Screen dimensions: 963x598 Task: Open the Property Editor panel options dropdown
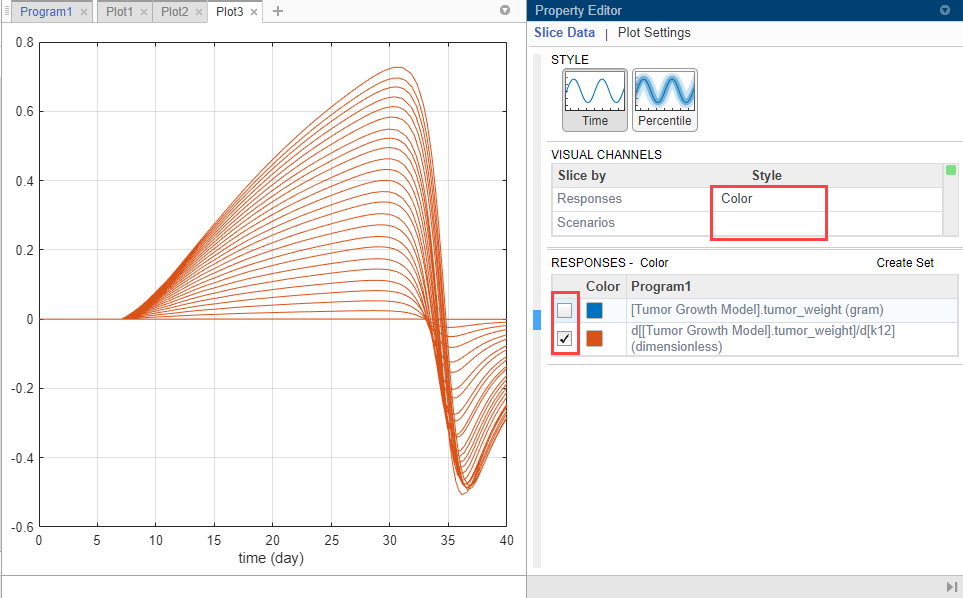tap(945, 10)
